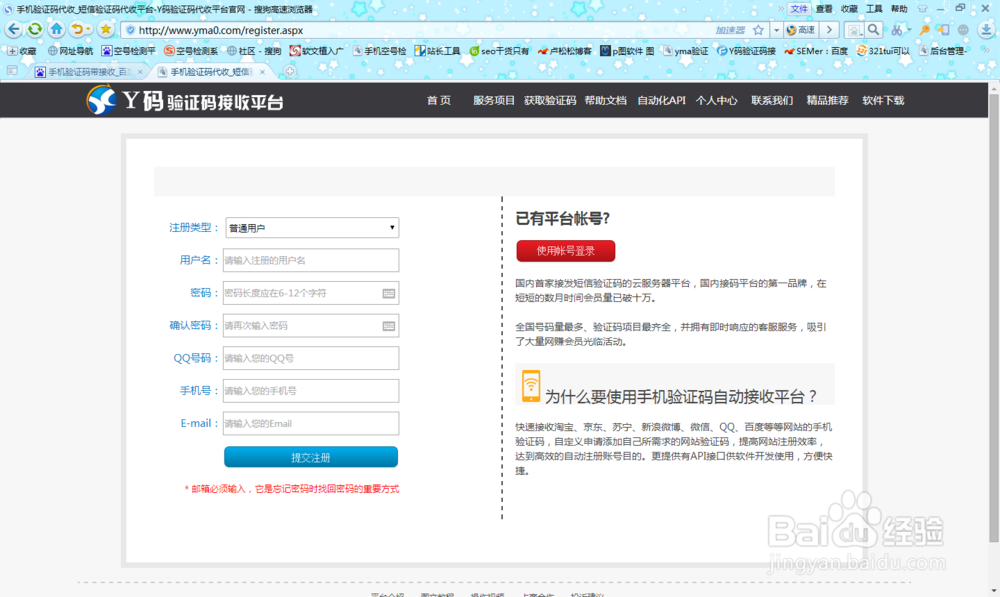Click the scissors screenshot tool icon
The height and width of the screenshot is (597, 1000).
point(897,30)
